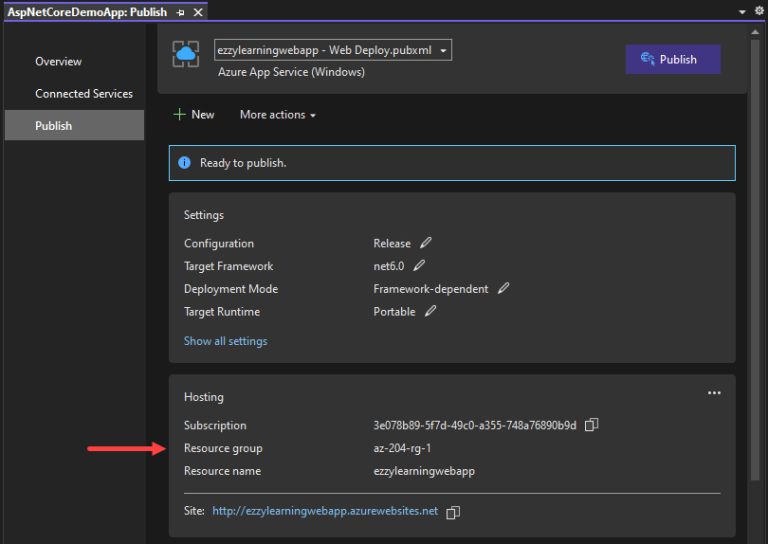
Task: Click pencil icon next to net6.0
Action: pyautogui.click(x=419, y=266)
